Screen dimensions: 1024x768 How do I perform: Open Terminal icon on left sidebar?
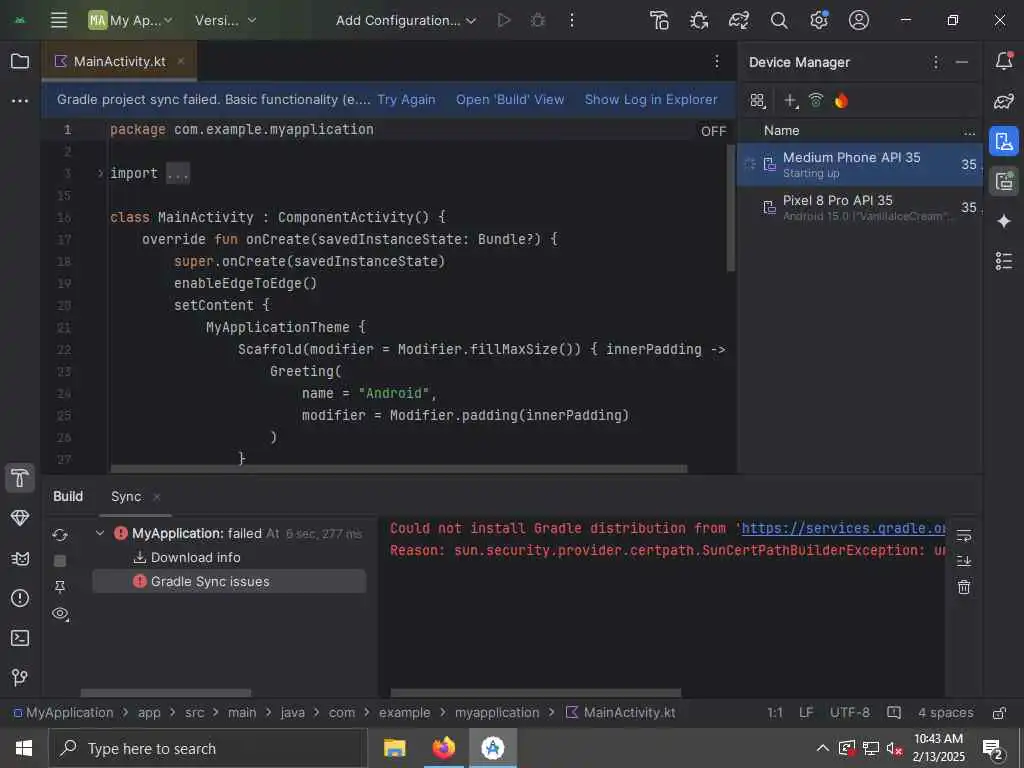[x=20, y=638]
